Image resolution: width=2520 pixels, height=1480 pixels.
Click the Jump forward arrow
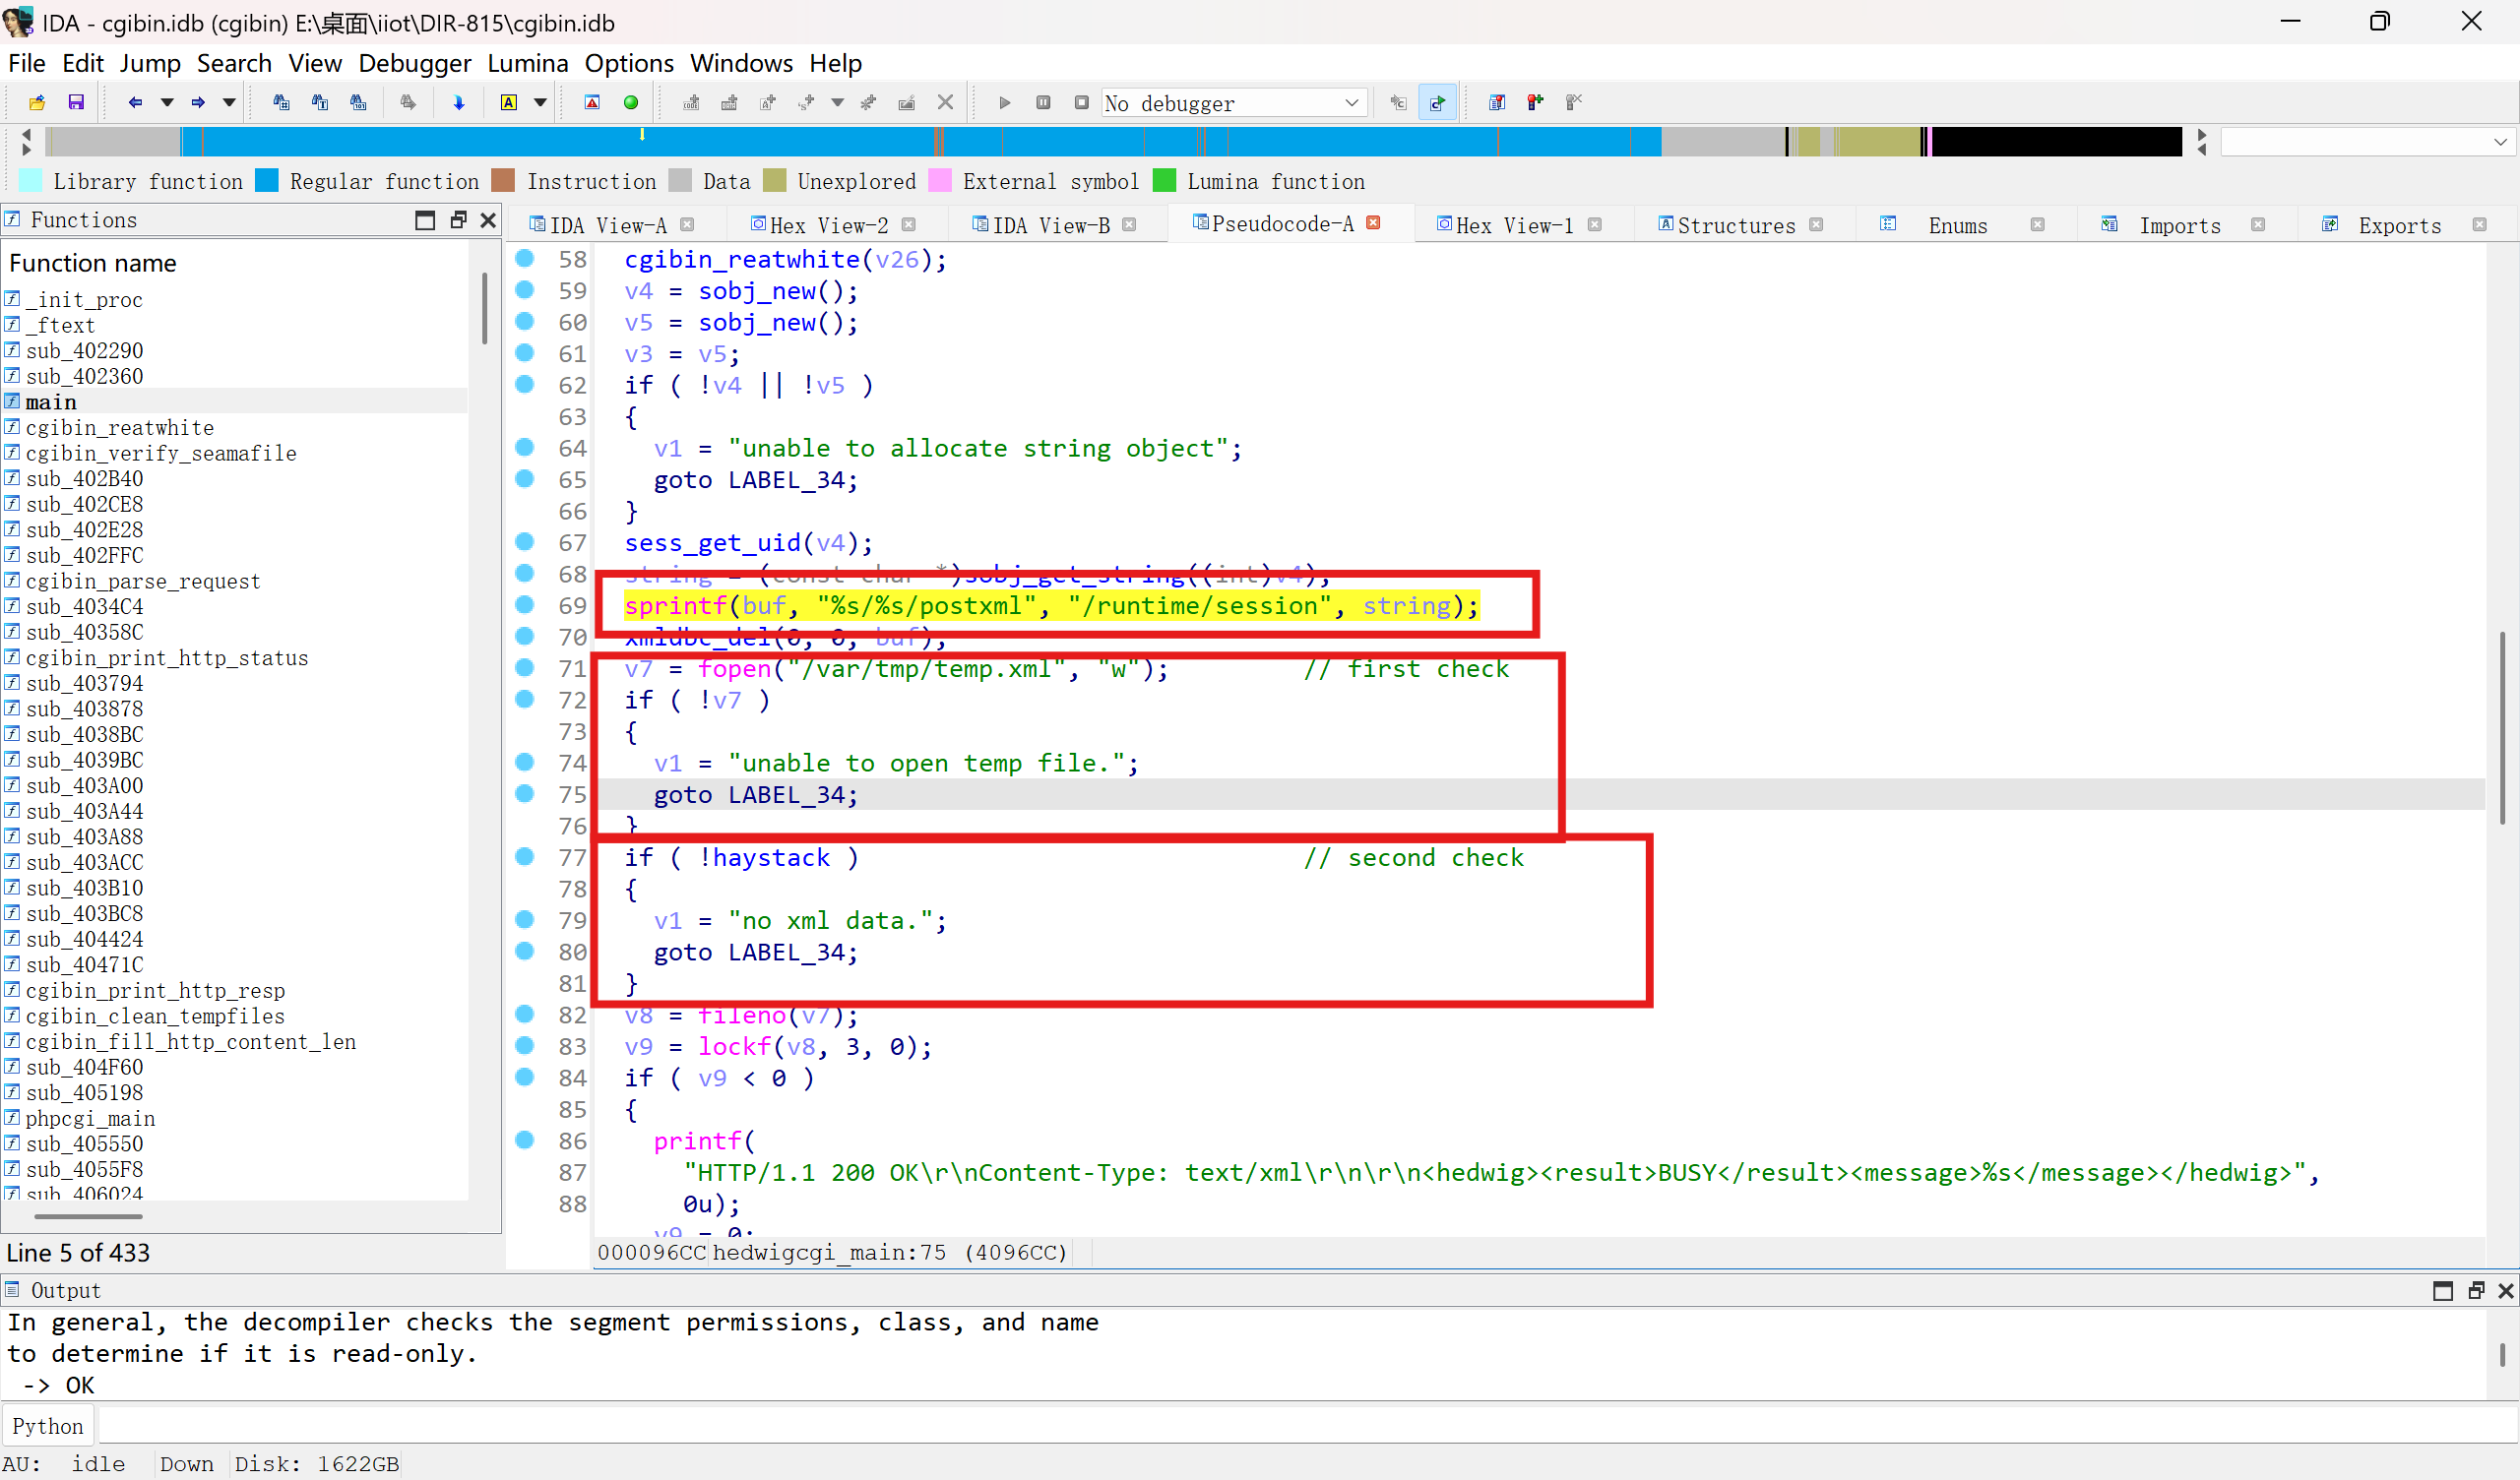pyautogui.click(x=198, y=102)
